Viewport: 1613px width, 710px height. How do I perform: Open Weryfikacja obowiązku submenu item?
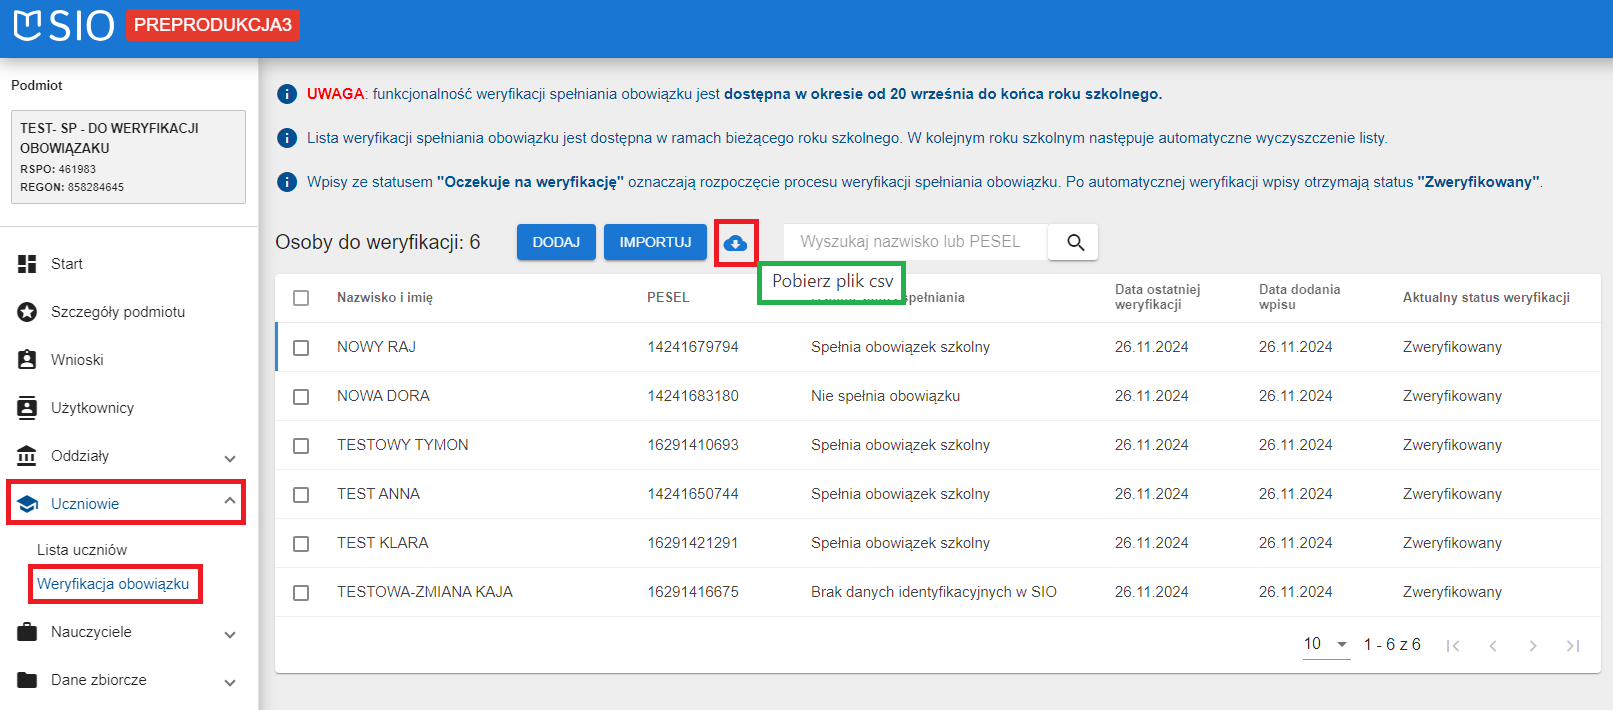[113, 584]
